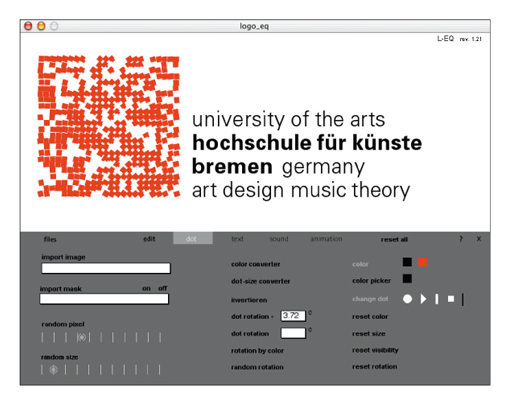Turn import mask on
This screenshot has height=400, width=512.
click(x=146, y=288)
